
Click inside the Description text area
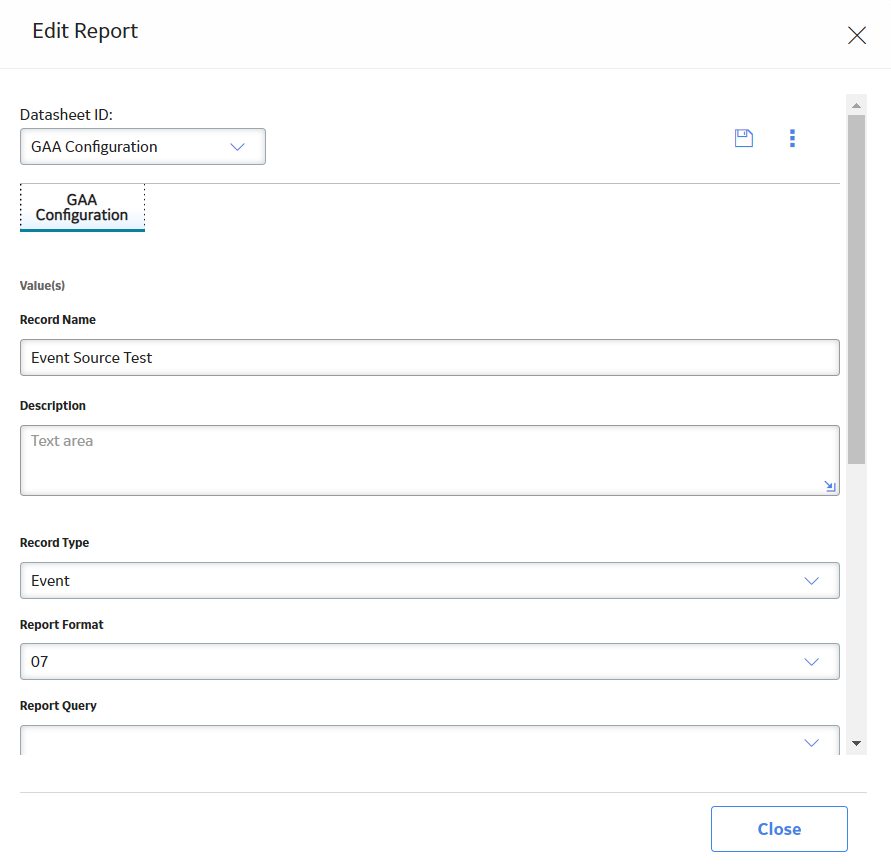430,460
